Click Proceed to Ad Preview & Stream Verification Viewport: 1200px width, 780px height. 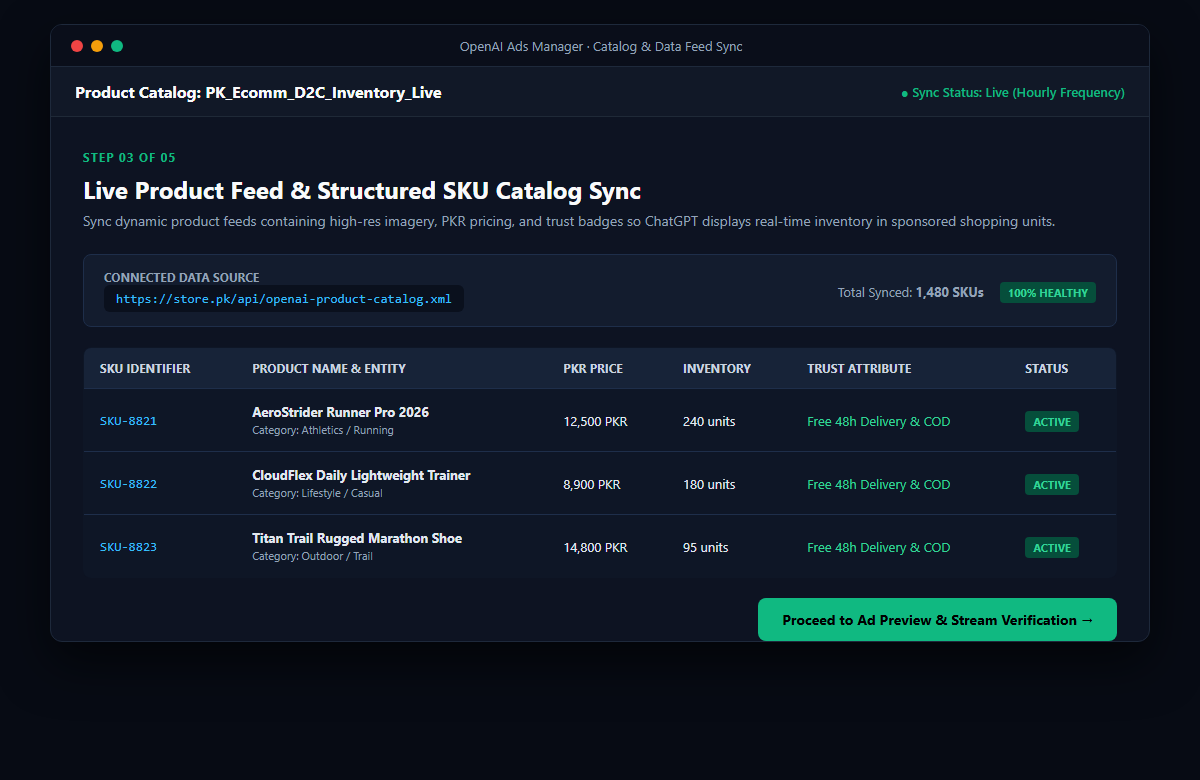pyautogui.click(x=937, y=620)
